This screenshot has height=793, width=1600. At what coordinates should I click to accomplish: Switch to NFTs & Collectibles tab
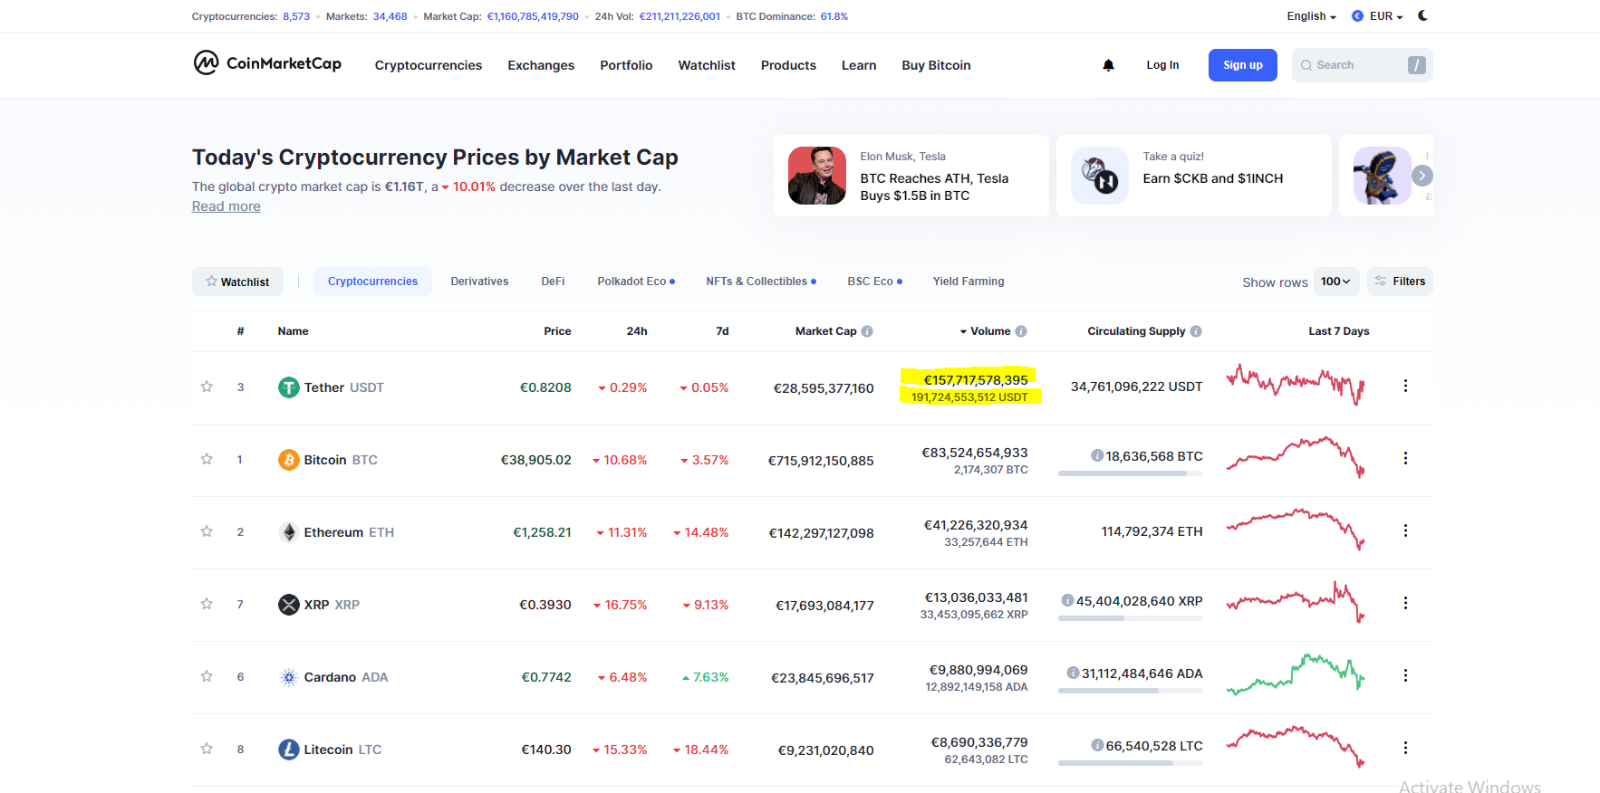[761, 281]
